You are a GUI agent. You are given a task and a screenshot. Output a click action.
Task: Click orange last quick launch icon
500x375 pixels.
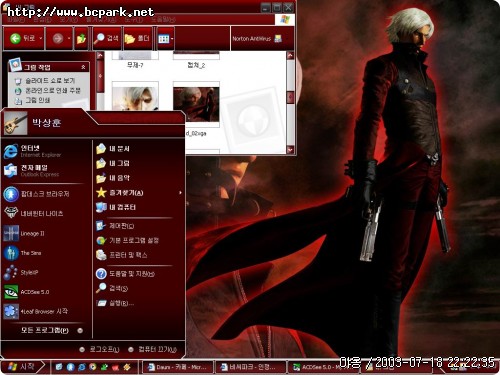(x=127, y=367)
